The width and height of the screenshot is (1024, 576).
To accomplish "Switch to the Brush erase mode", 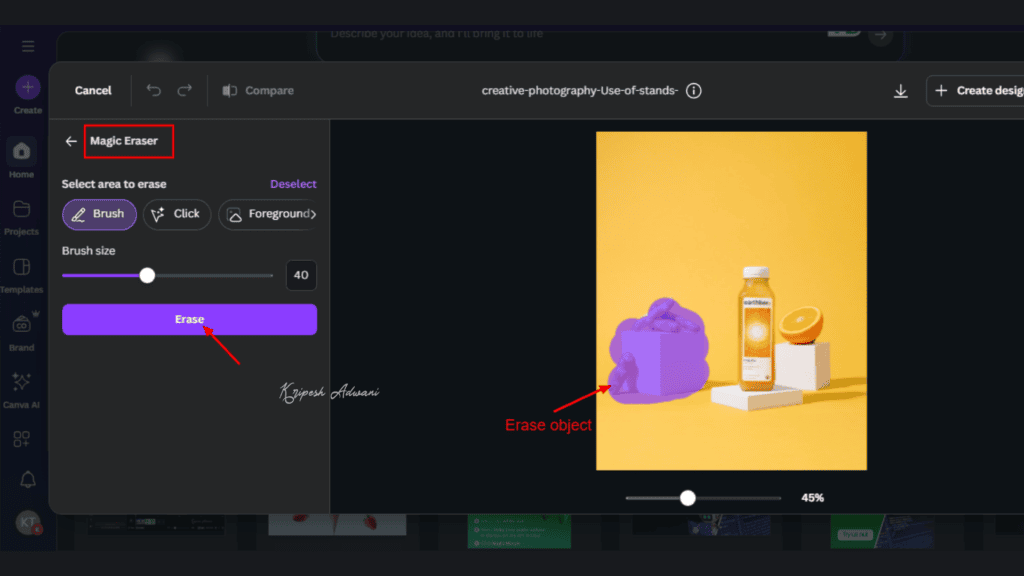I will pos(99,214).
